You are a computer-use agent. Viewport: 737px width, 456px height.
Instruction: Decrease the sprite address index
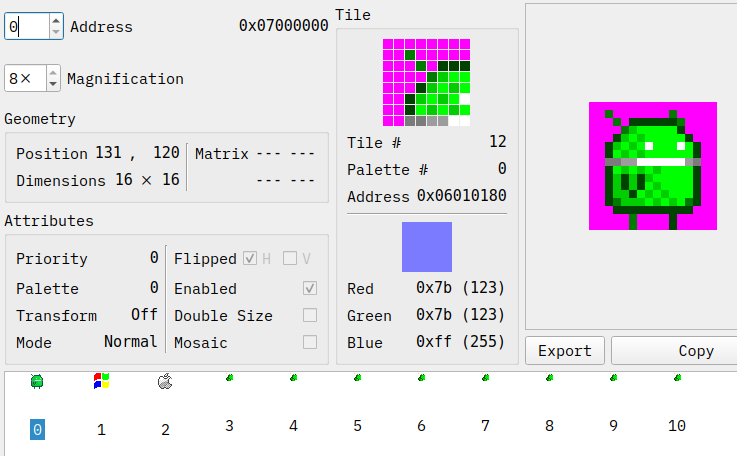point(55,32)
